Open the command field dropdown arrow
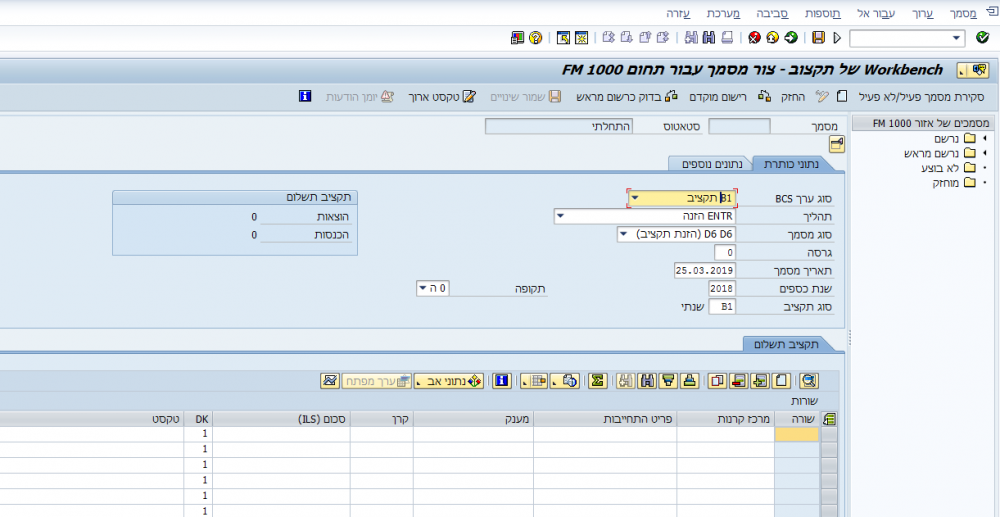Viewport: 1000px width, 517px height. point(956,38)
